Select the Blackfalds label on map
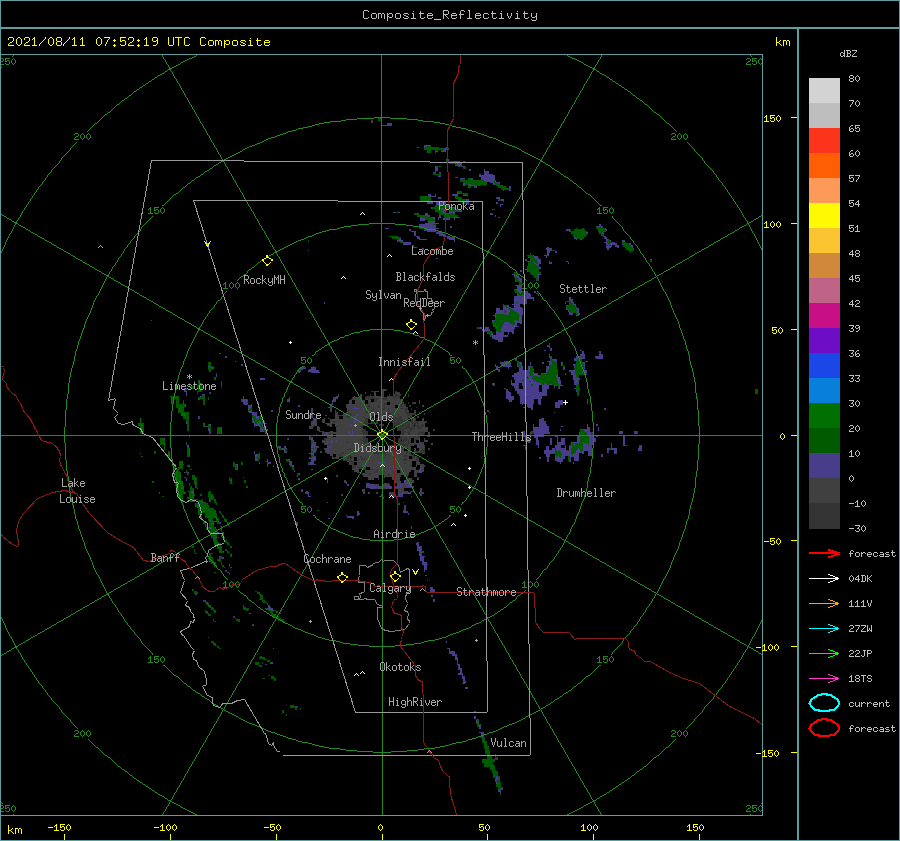The width and height of the screenshot is (900, 841). [x=425, y=277]
